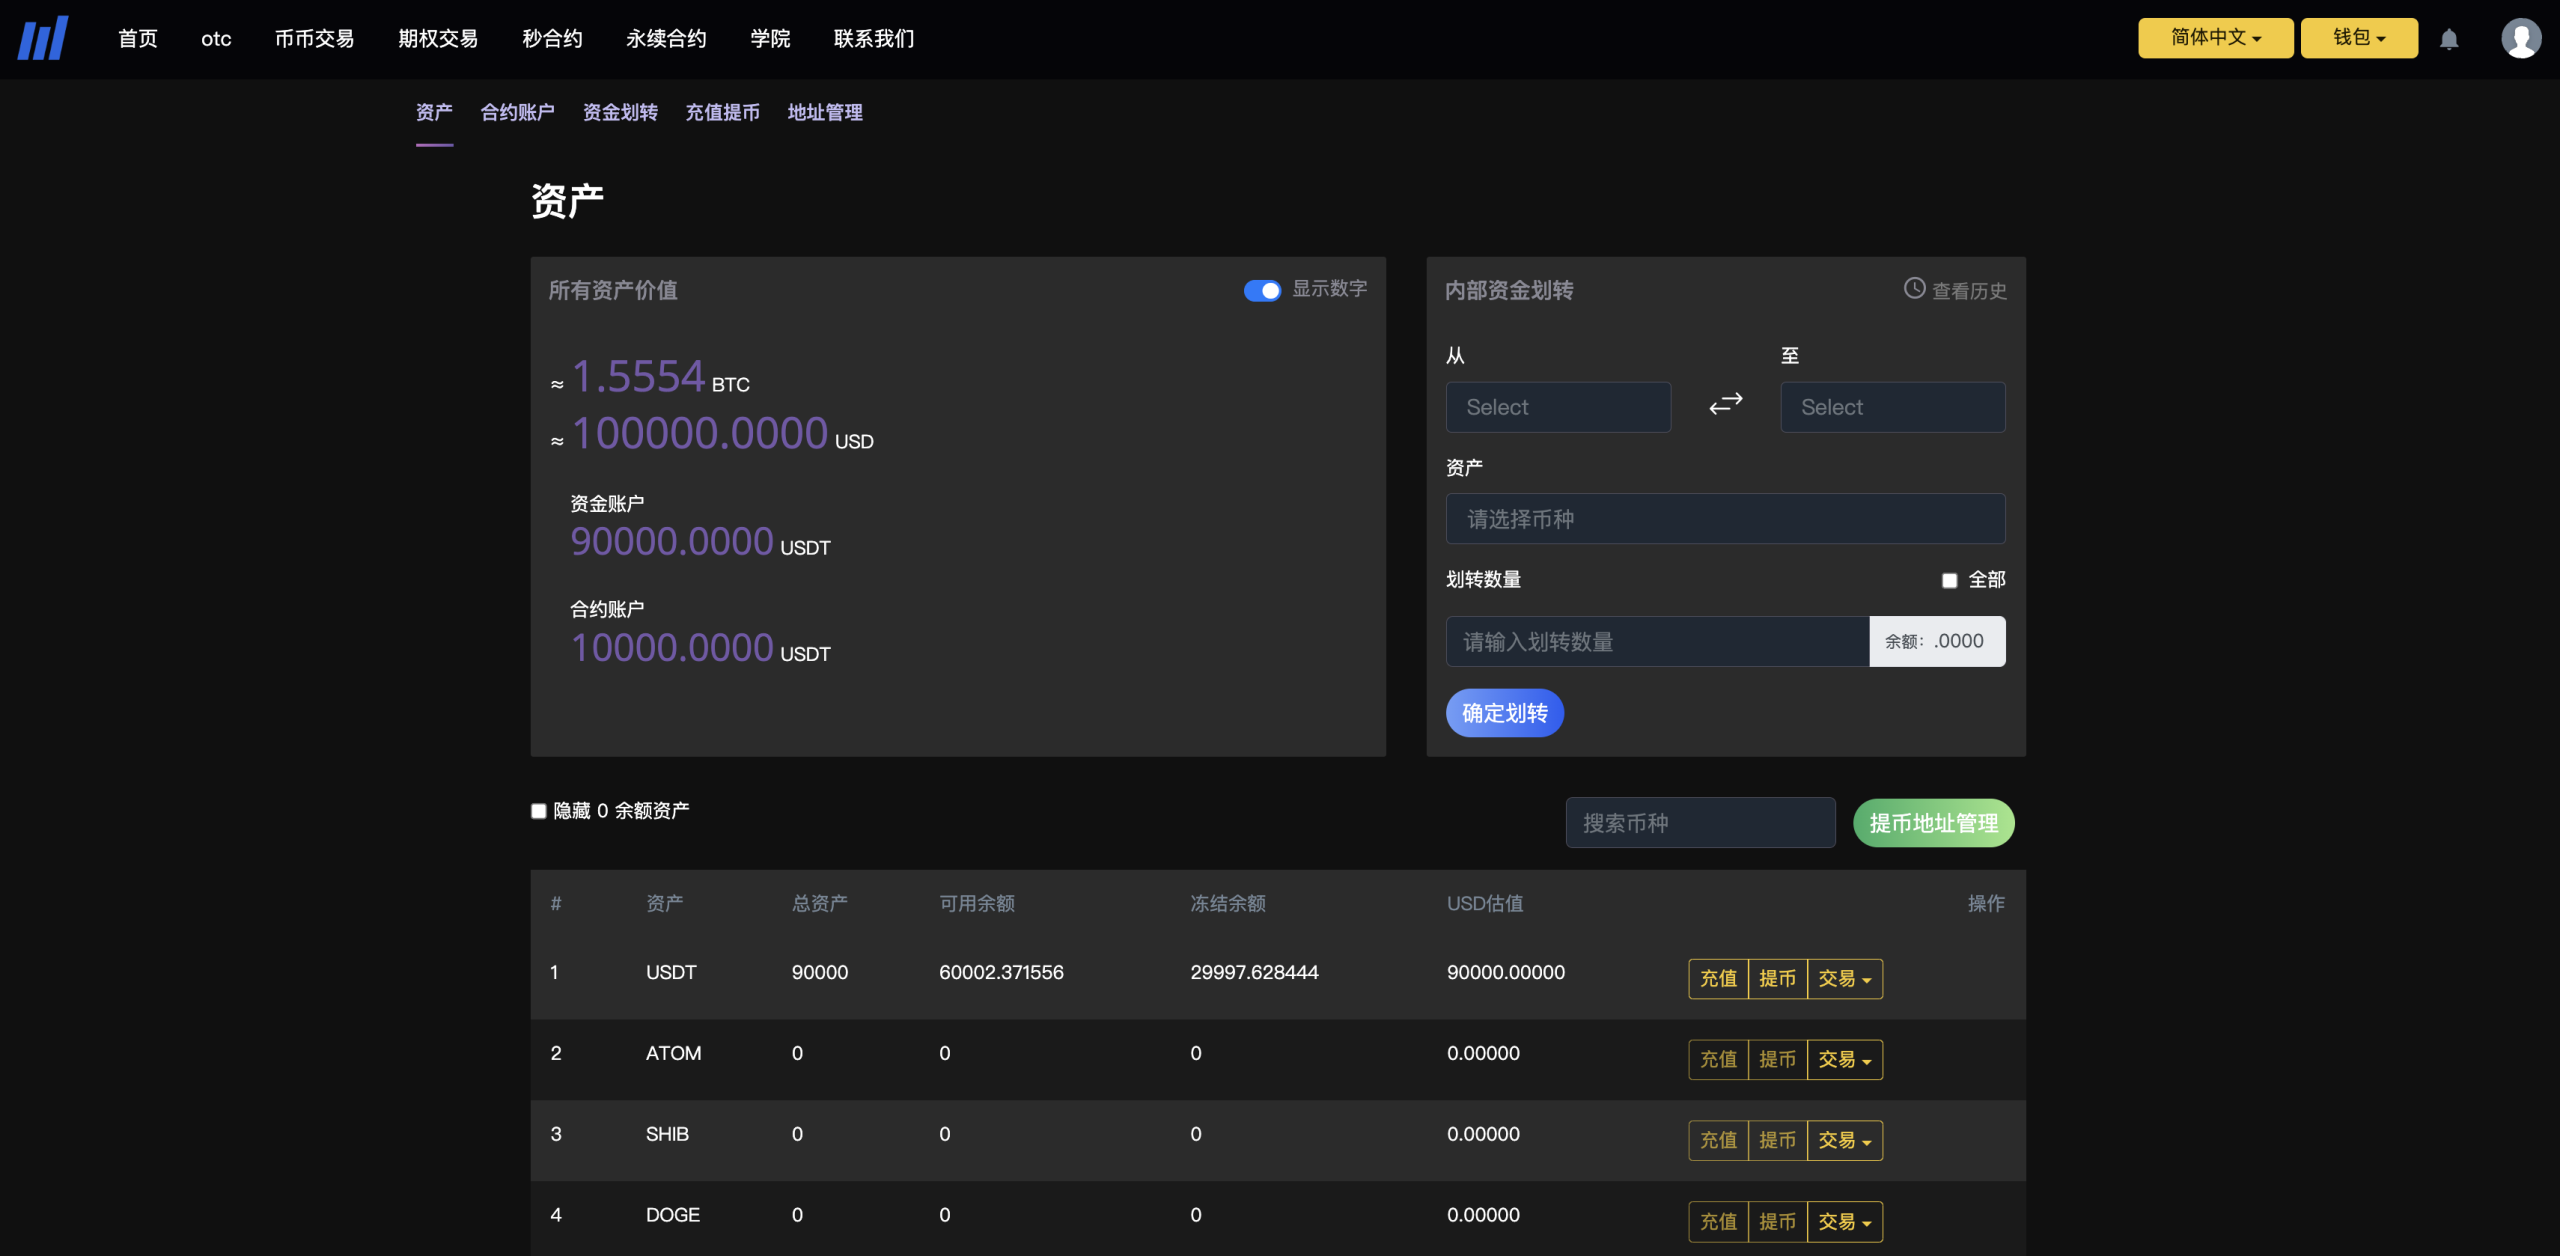The width and height of the screenshot is (2560, 1256).
Task: Check the 全部 transfer-all checkbox
Action: tap(1949, 580)
